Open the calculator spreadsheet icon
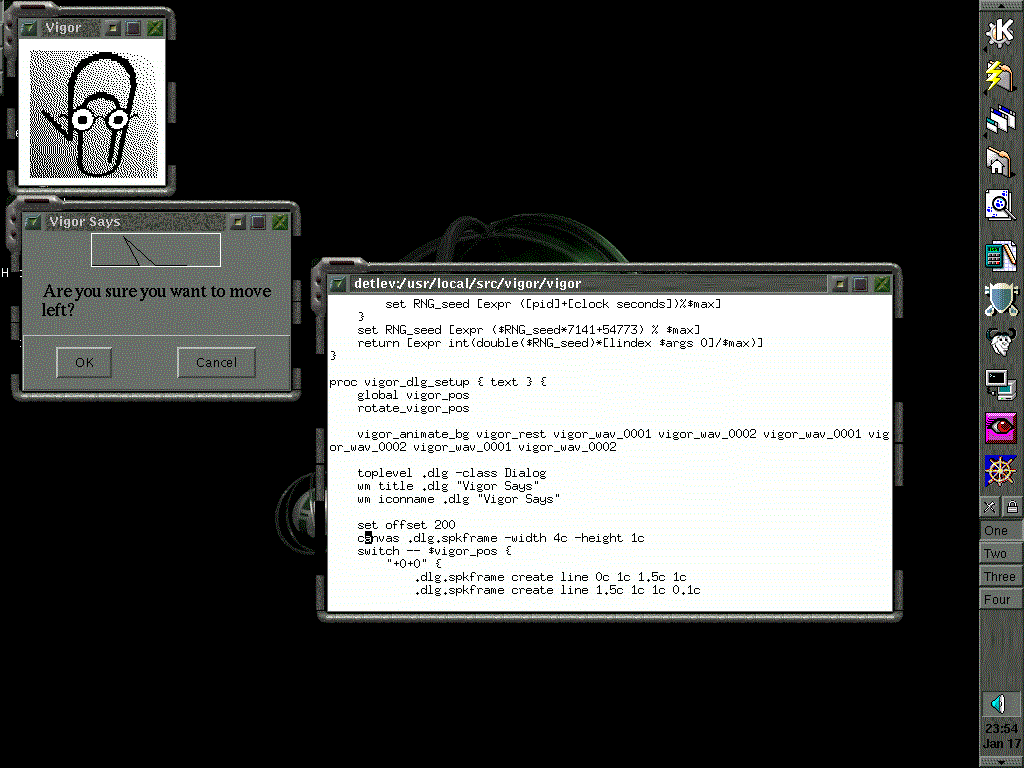 [x=1000, y=254]
